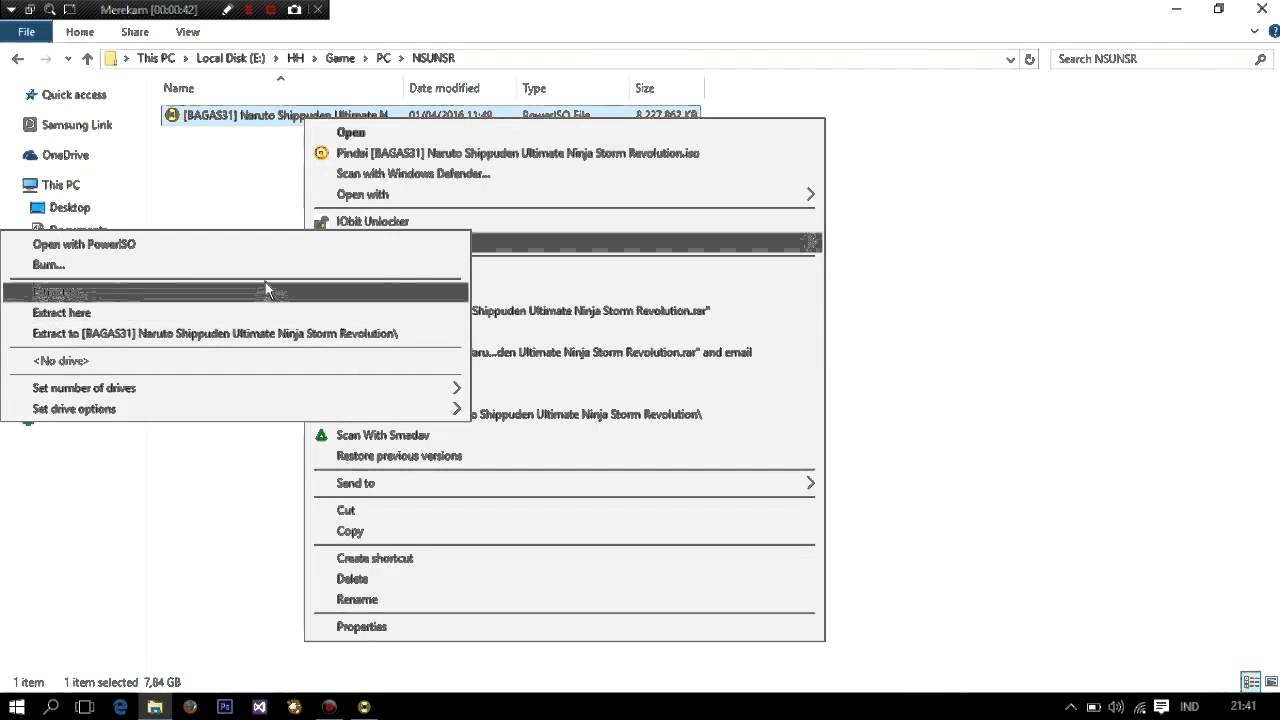Choose Extract here in submenu
1280x720 pixels.
pyautogui.click(x=235, y=313)
